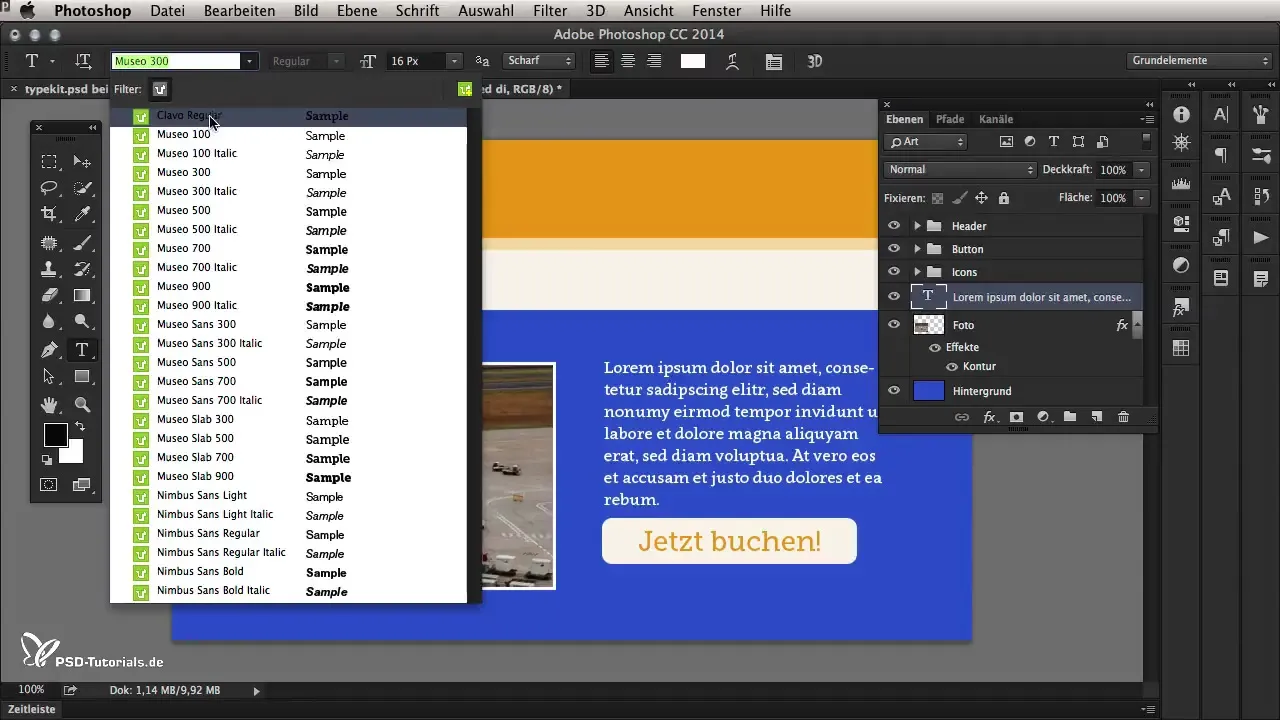This screenshot has width=1280, height=720.
Task: Hide the Button group layer
Action: (894, 249)
